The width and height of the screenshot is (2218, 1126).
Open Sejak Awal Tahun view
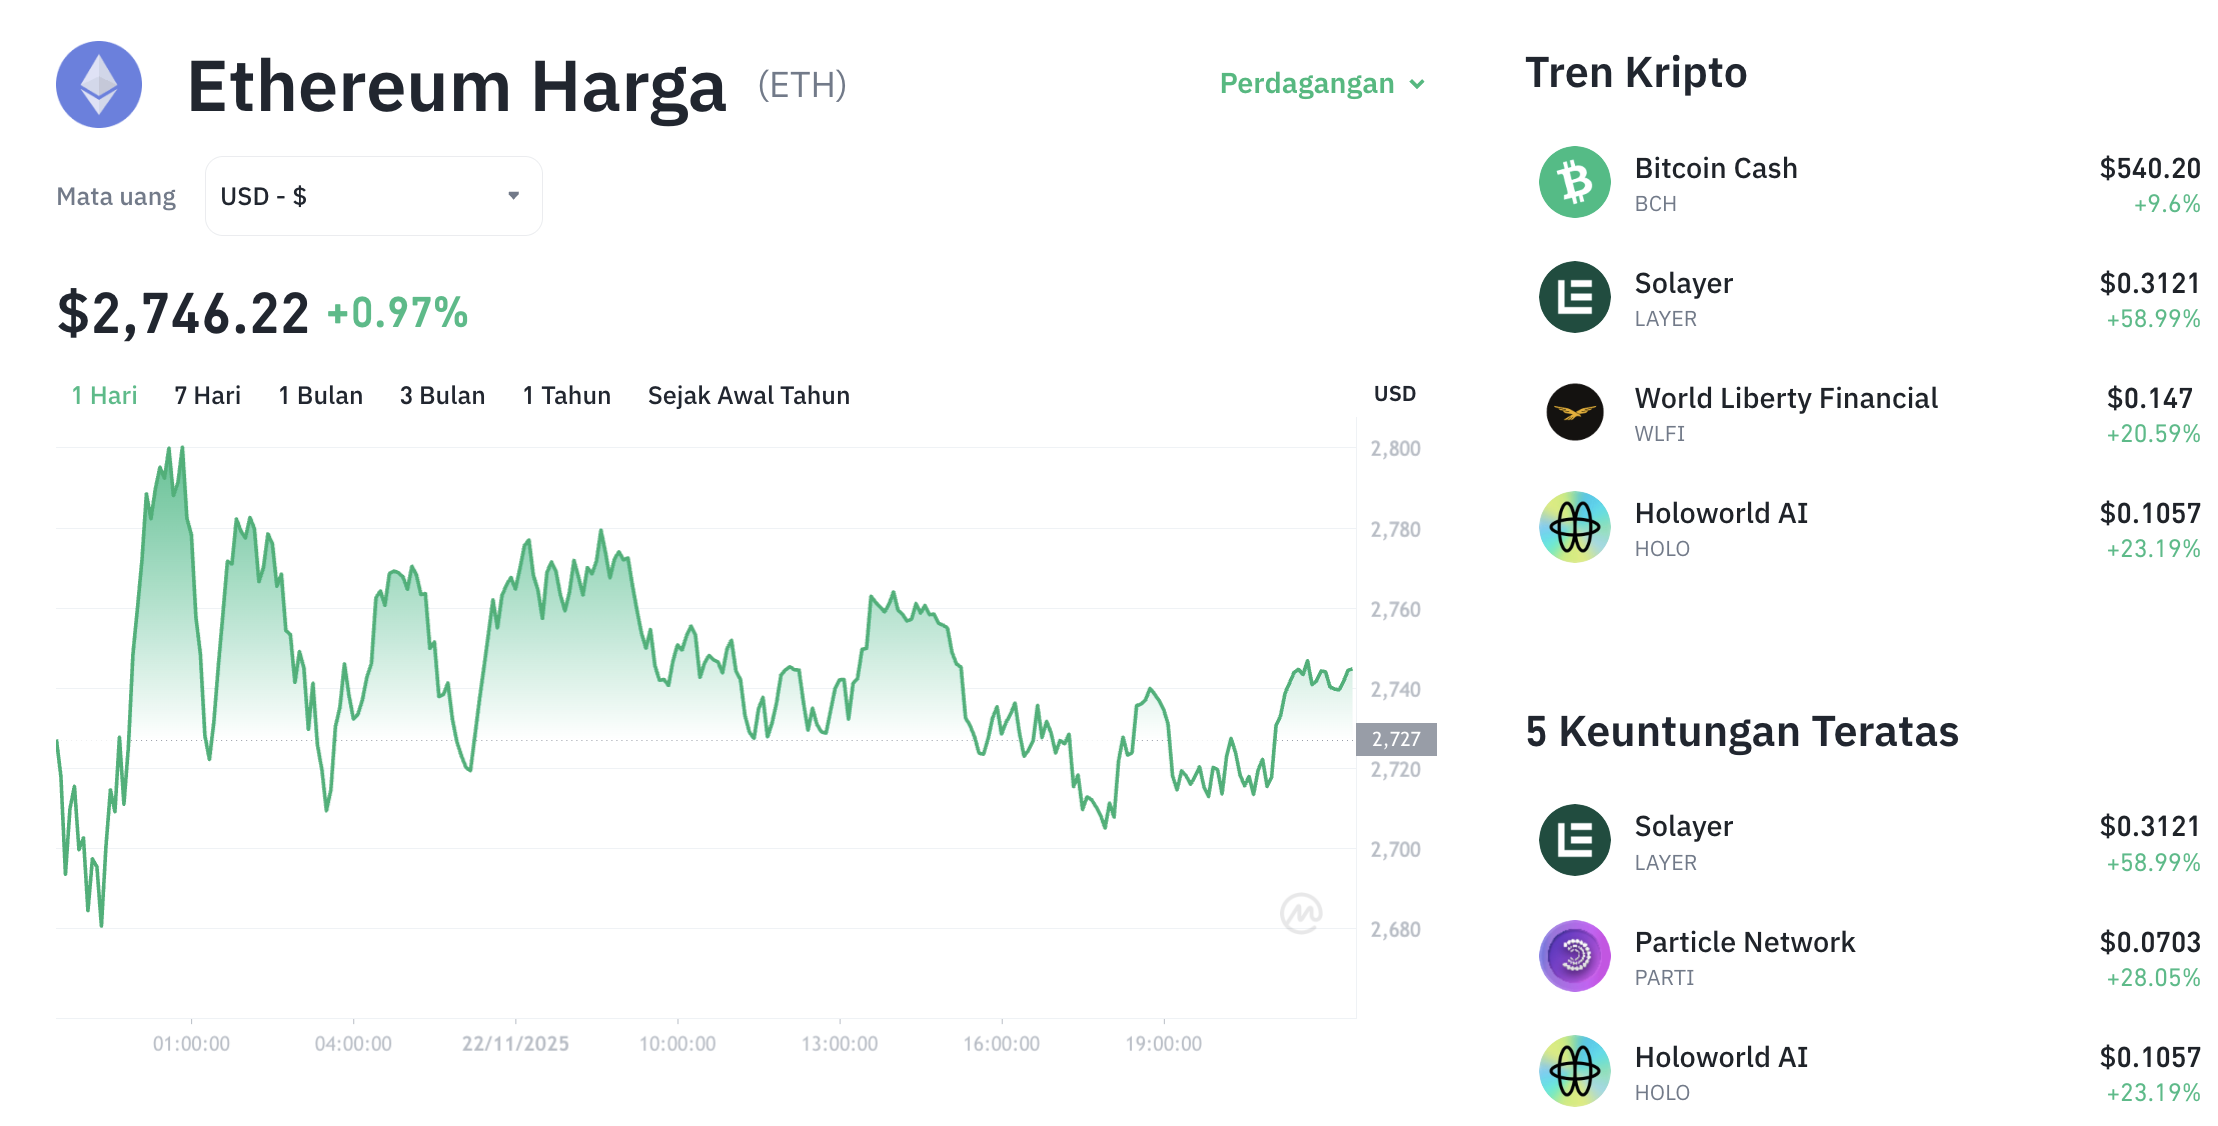(749, 395)
